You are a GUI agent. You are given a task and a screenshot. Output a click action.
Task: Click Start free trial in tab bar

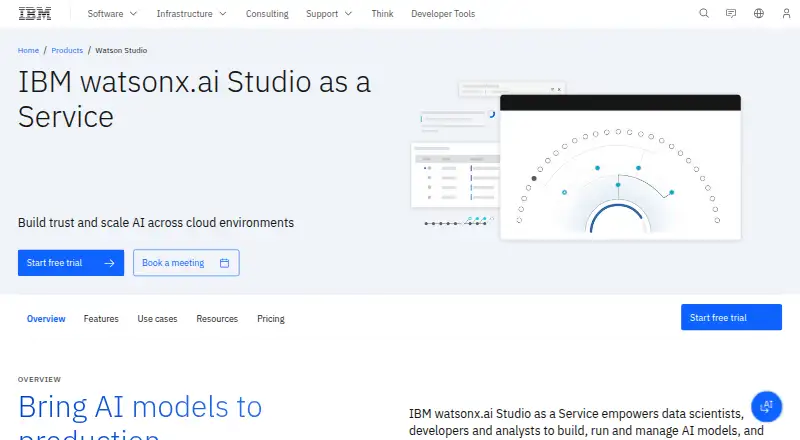coord(731,317)
